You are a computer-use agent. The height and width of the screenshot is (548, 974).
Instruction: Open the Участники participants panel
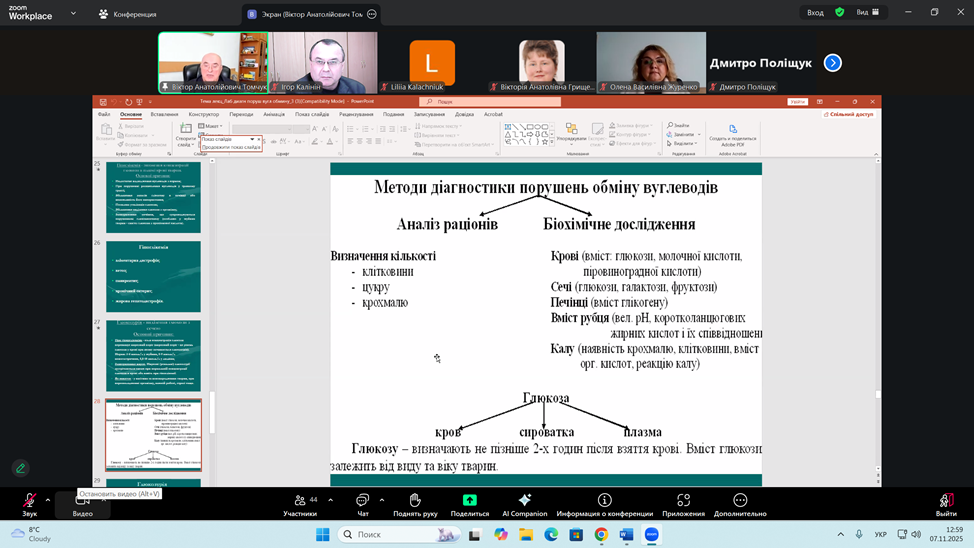(299, 501)
